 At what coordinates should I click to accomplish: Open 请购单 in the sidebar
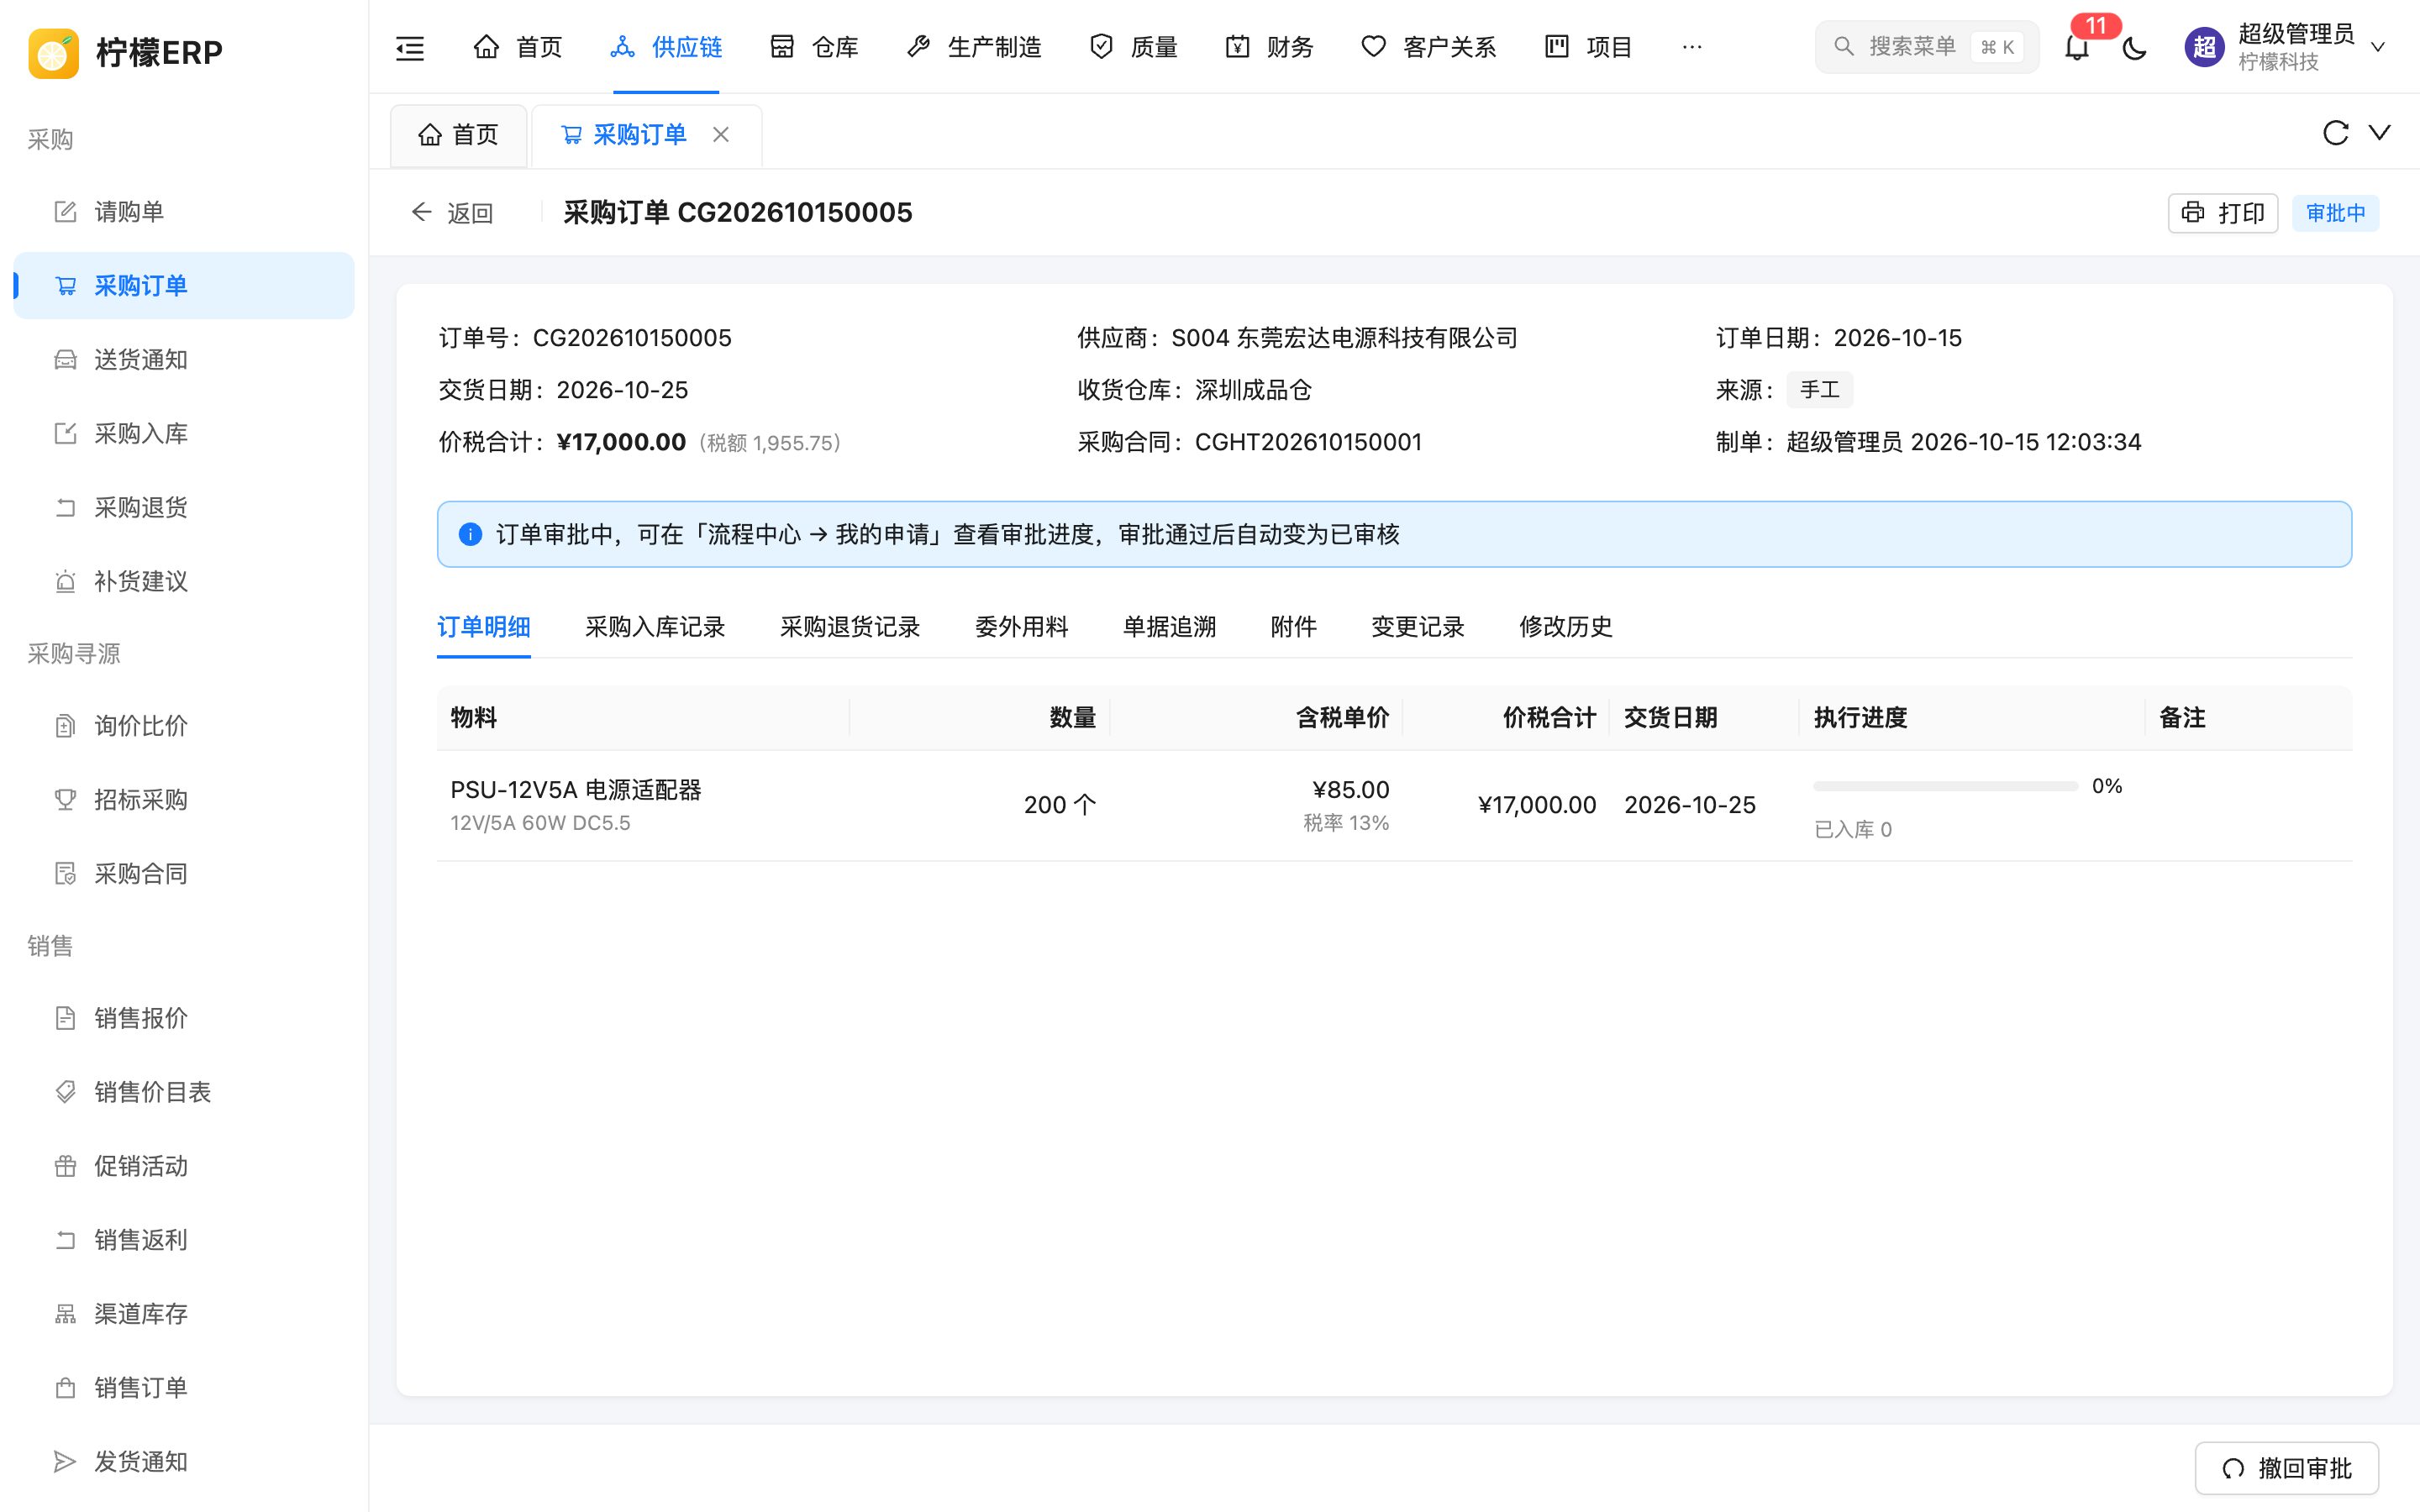(x=184, y=212)
